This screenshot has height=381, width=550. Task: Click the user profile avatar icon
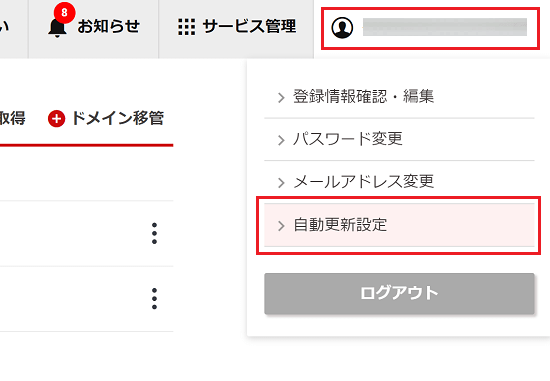click(x=342, y=27)
